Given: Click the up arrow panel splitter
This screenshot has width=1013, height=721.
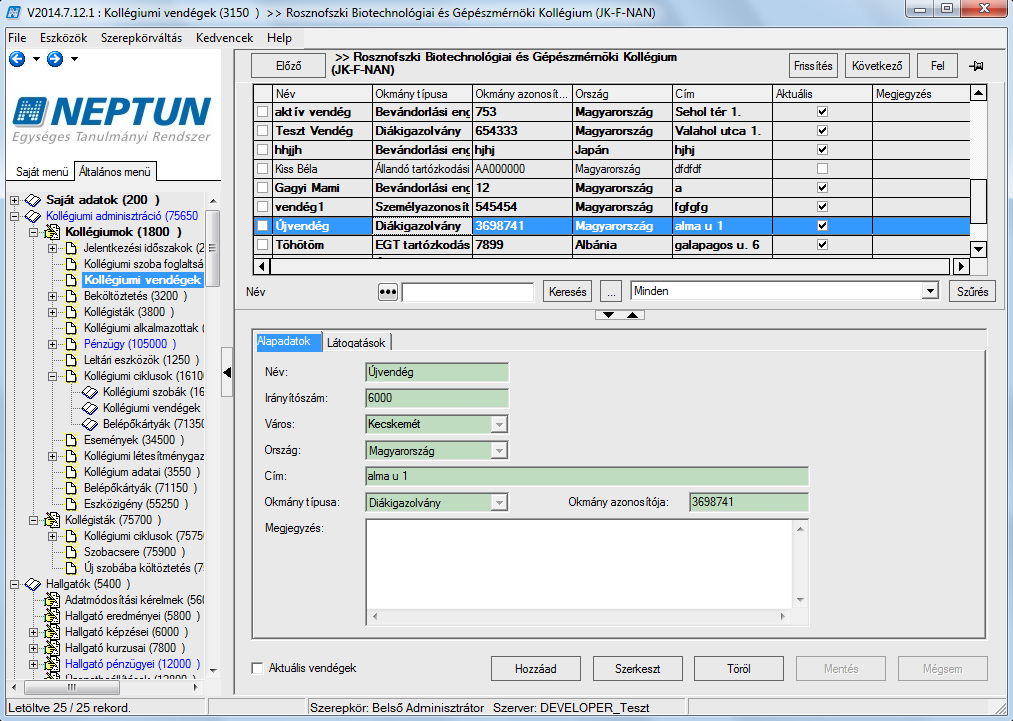Looking at the screenshot, I should click(632, 315).
